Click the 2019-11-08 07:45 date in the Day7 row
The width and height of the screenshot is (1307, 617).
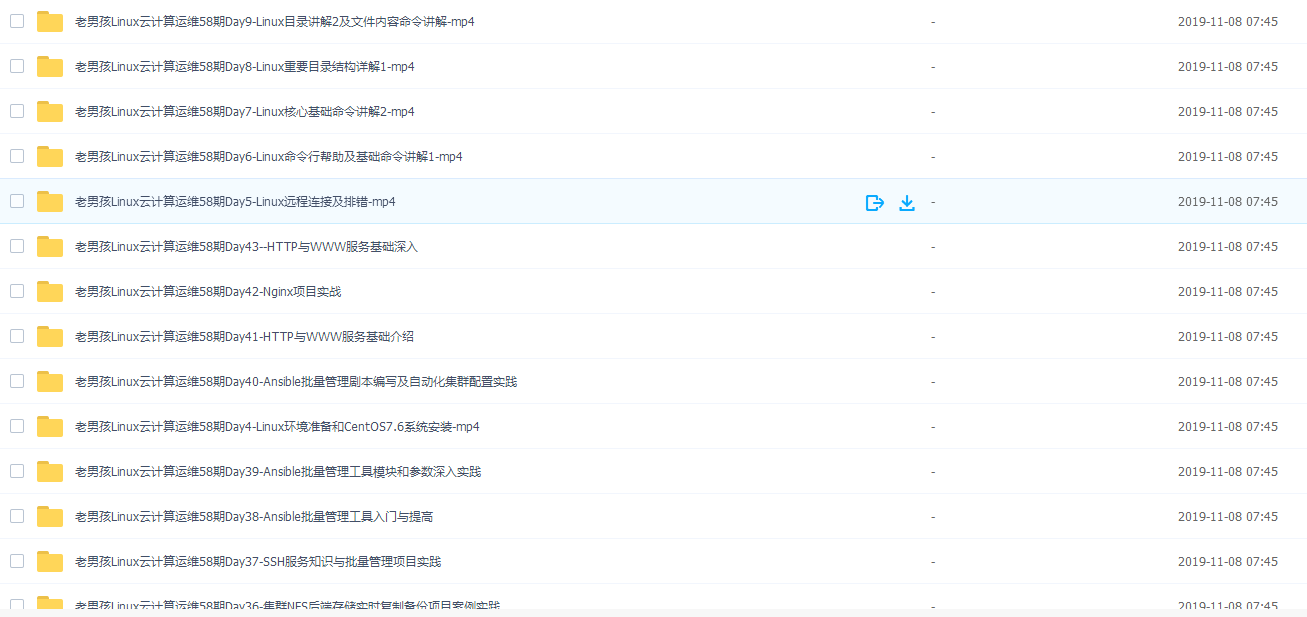1228,111
